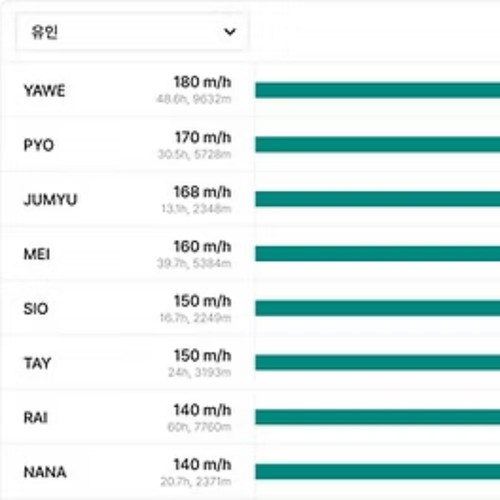
Task: Select the RAI row label
Action: tap(36, 417)
